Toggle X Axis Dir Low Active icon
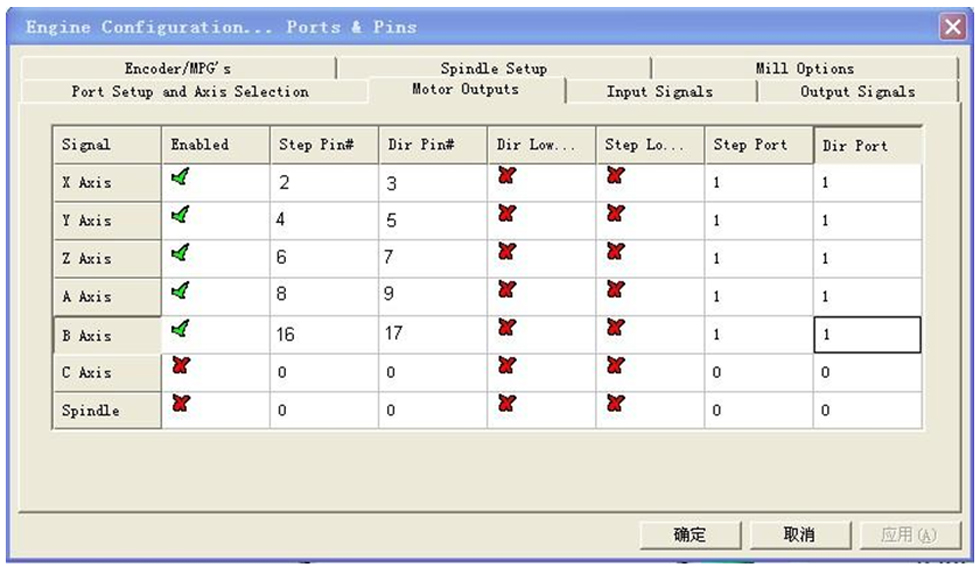 click(506, 176)
